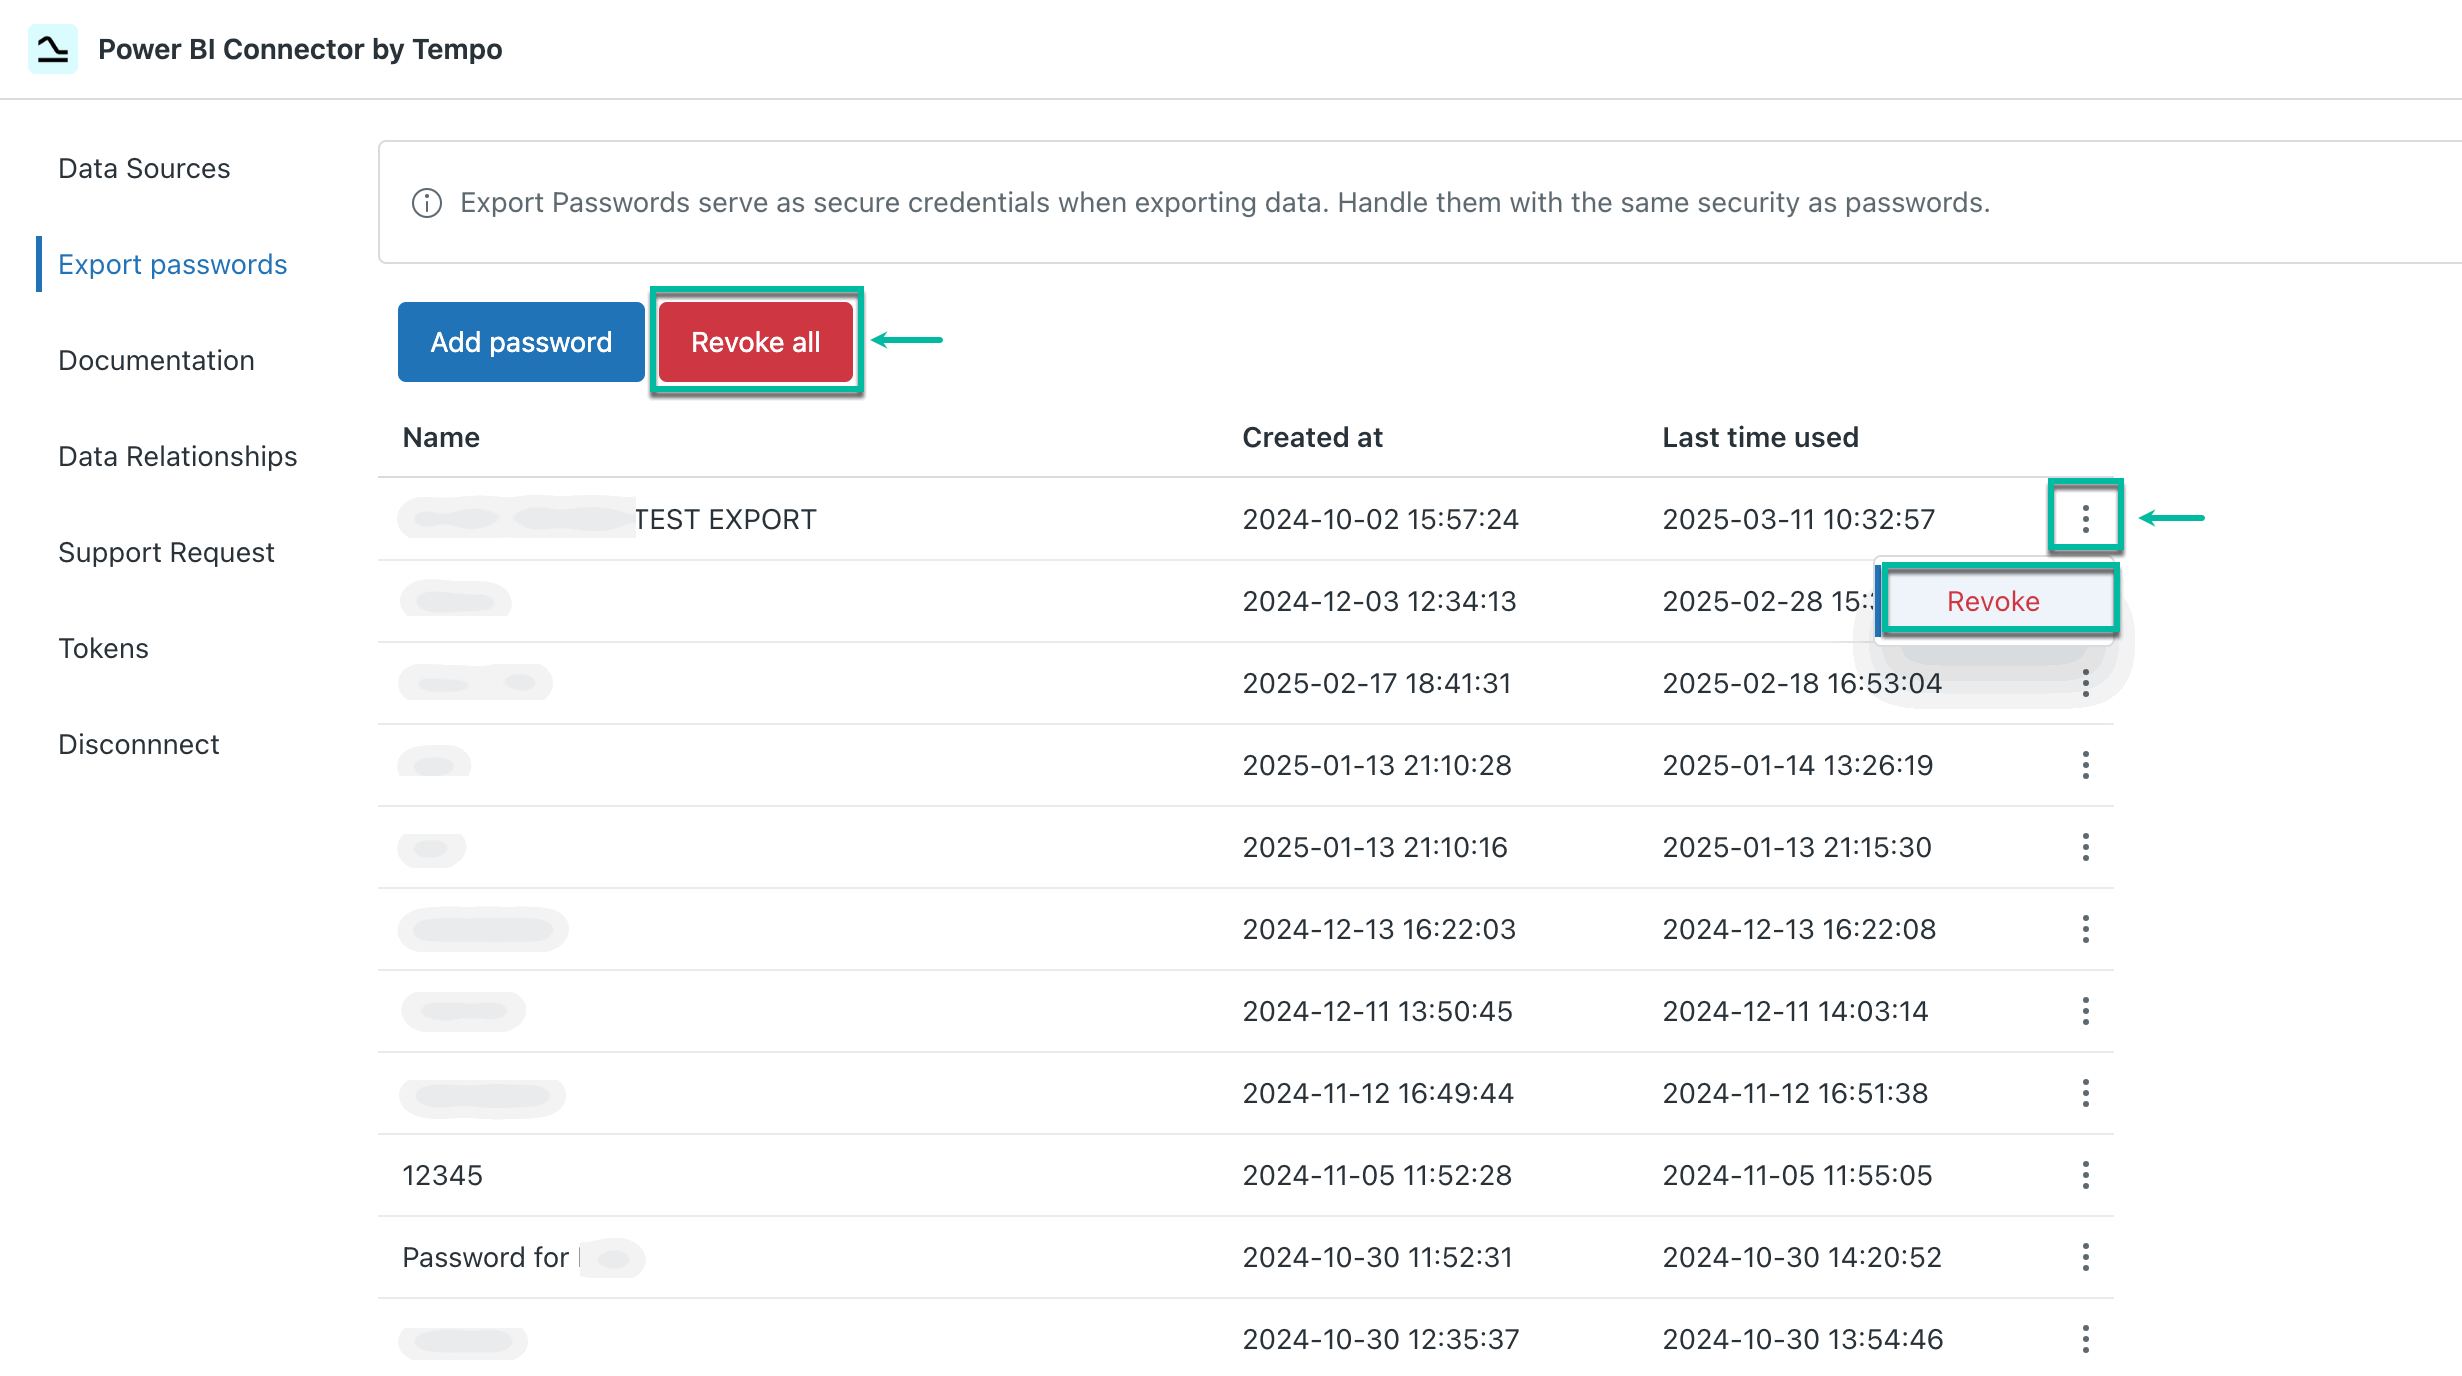
Task: Click the kebab menu beside 2024-12-13 entry
Action: (2086, 929)
